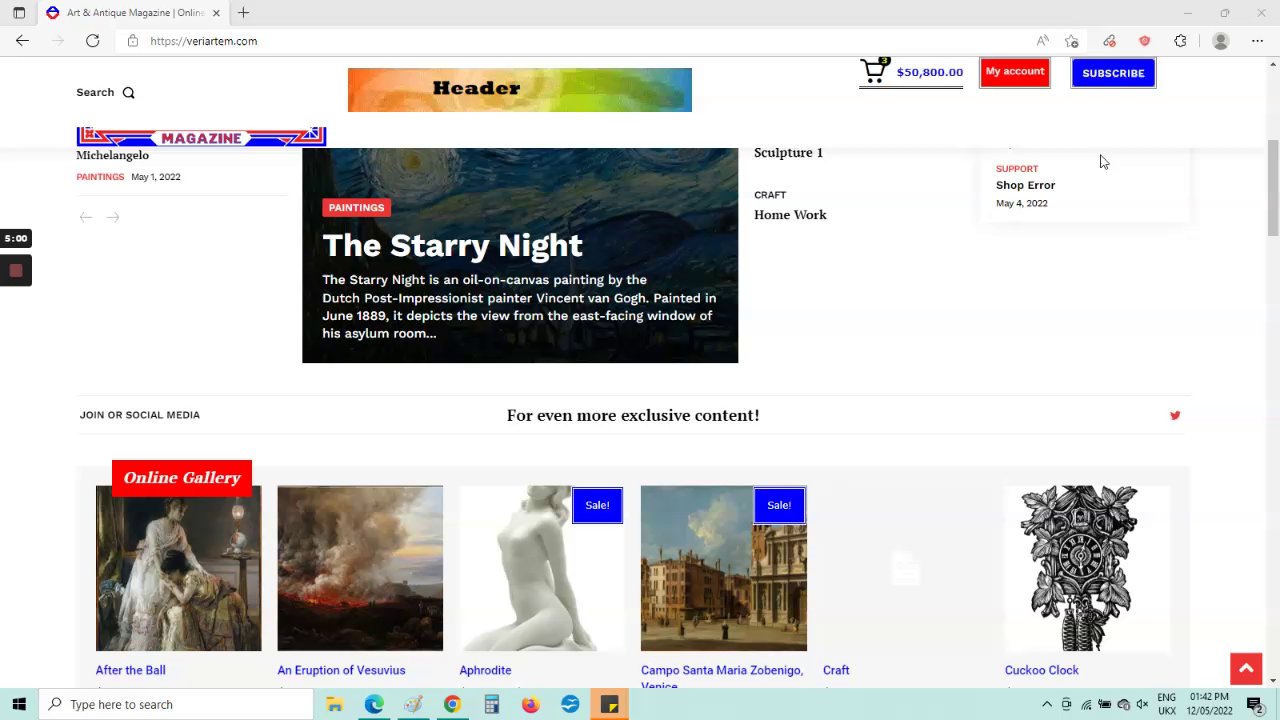Click the Search label on the site
Image resolution: width=1280 pixels, height=720 pixels.
[95, 93]
